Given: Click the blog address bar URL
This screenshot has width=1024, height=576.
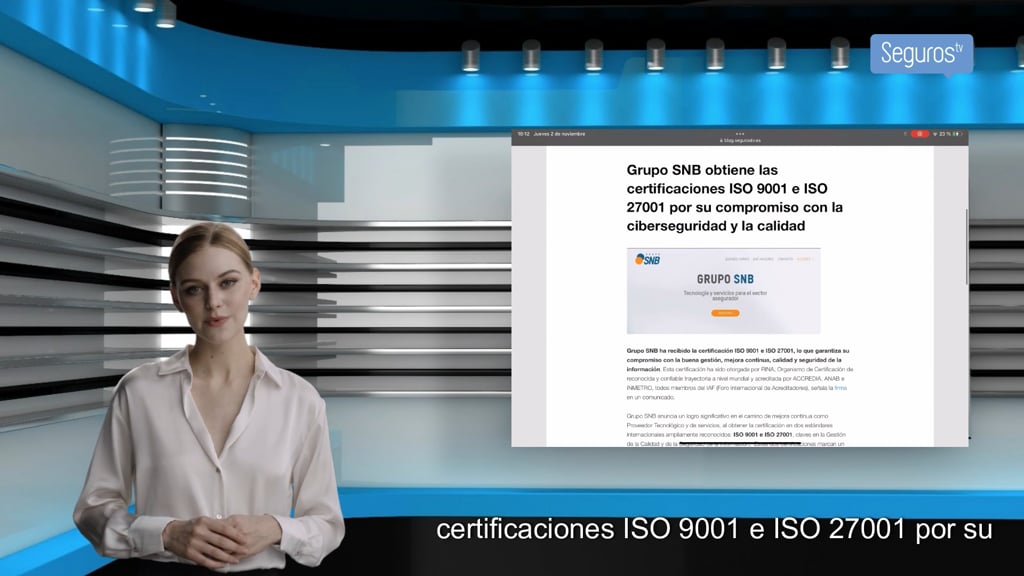Looking at the screenshot, I should (740, 140).
